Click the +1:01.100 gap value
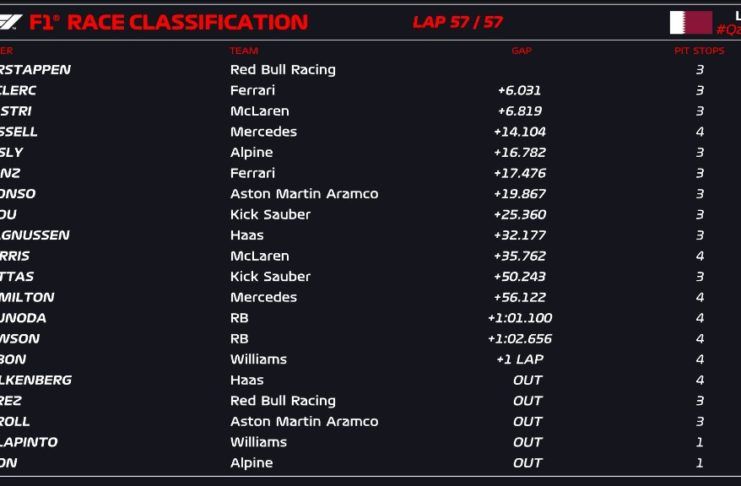Image resolution: width=741 pixels, height=486 pixels. (520, 318)
